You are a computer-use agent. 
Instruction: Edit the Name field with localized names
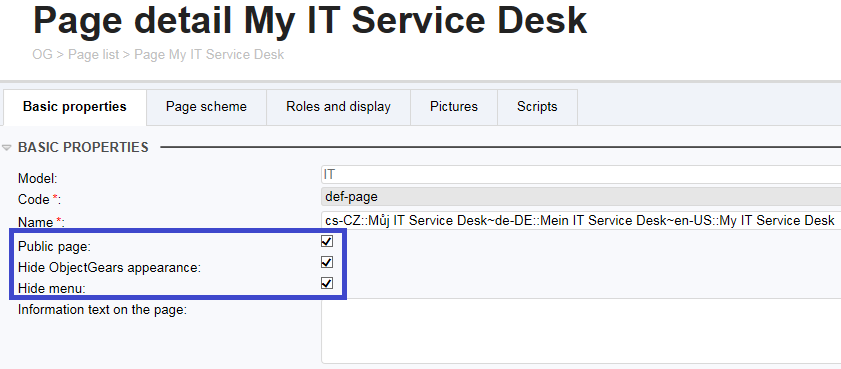581,220
